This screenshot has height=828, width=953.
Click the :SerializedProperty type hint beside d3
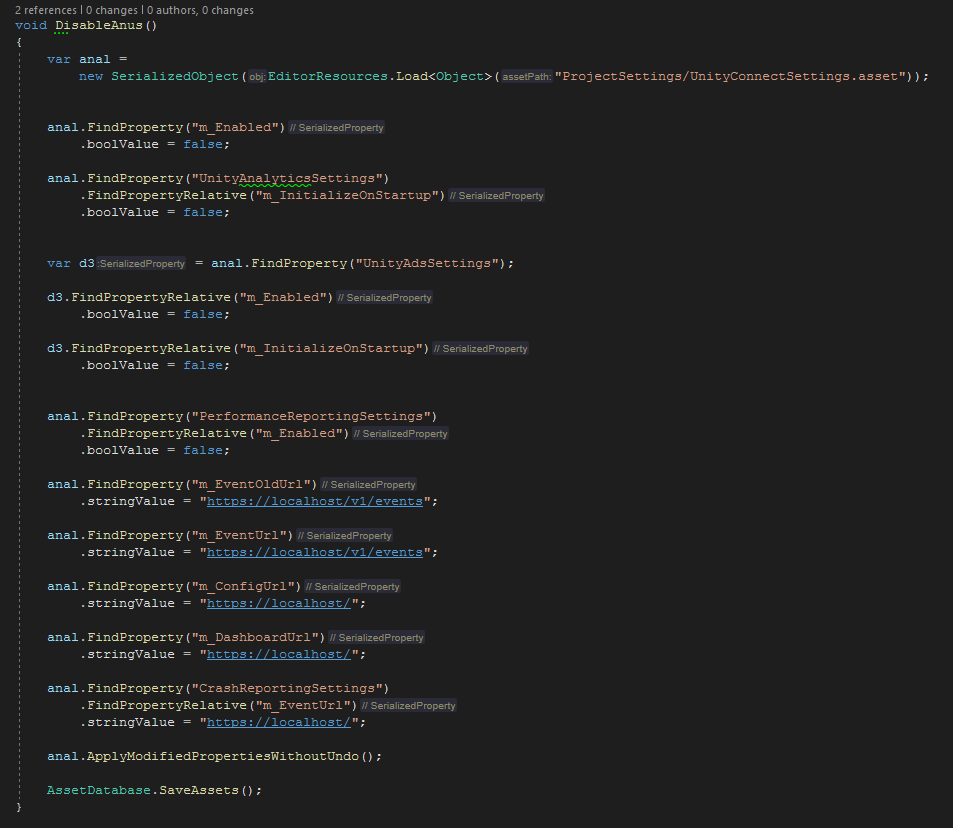point(141,264)
